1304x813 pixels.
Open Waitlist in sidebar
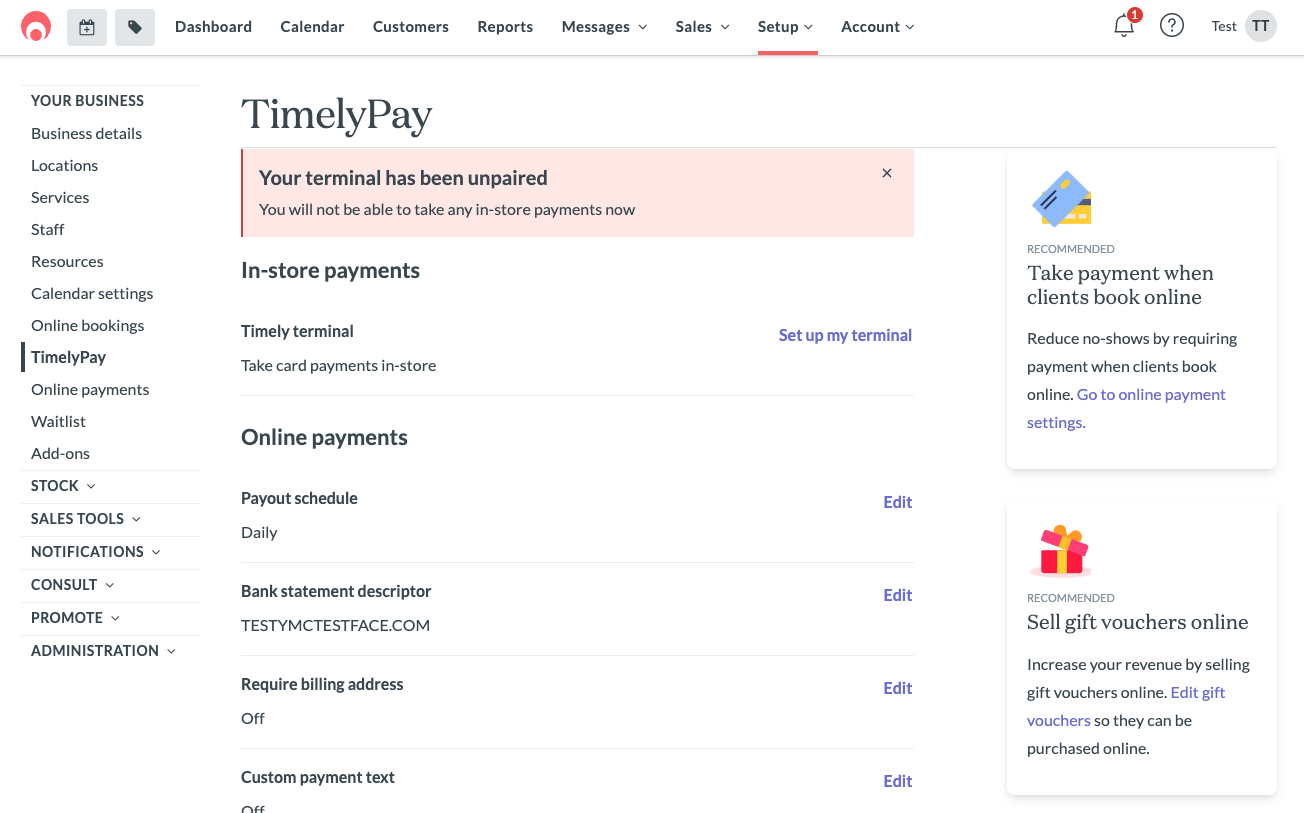pos(58,422)
